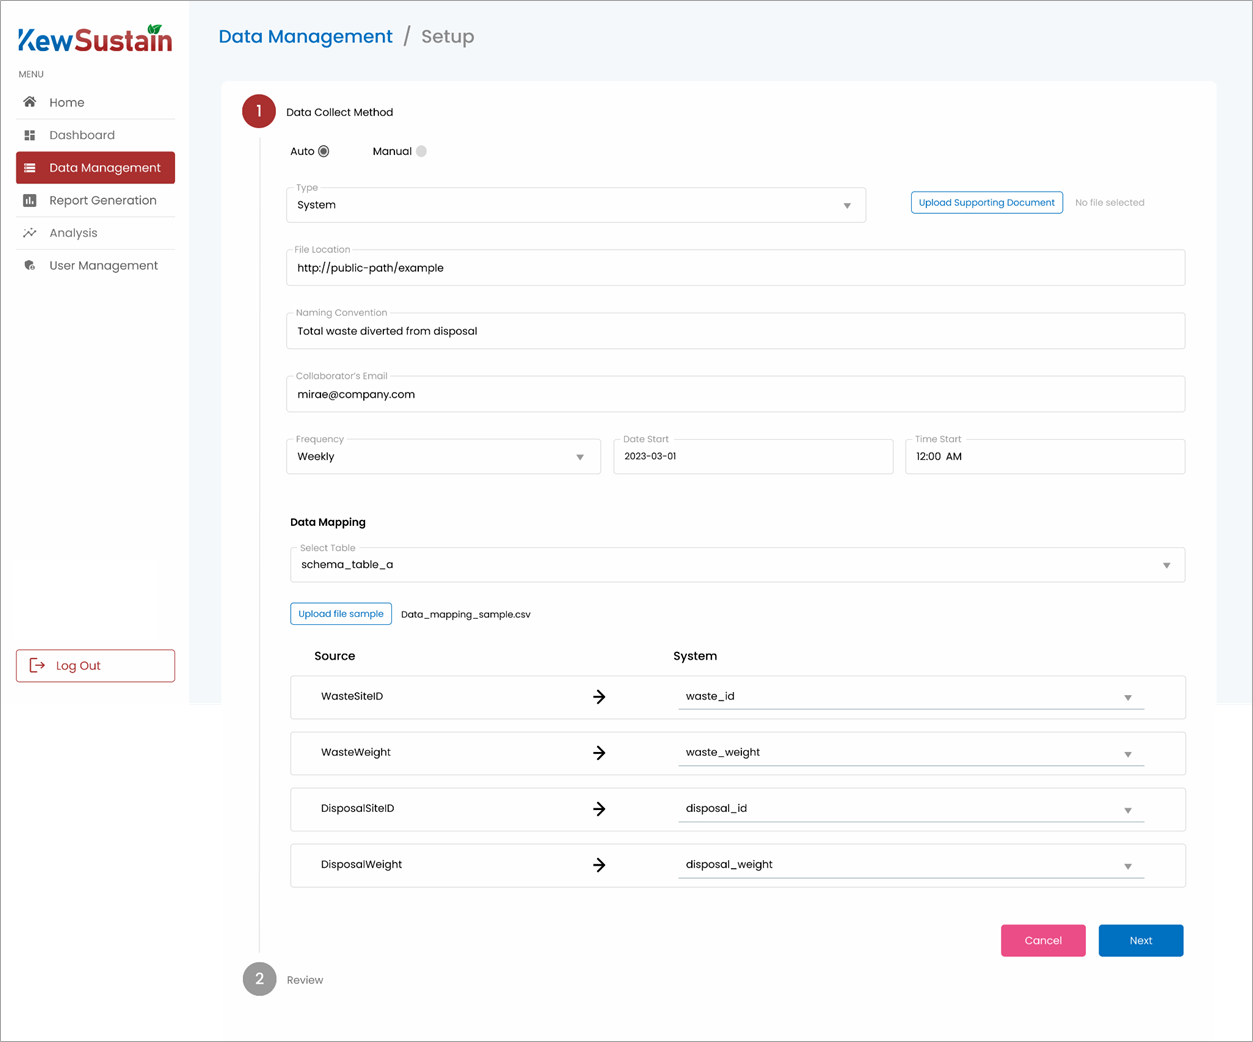The width and height of the screenshot is (1253, 1042).
Task: Click the Time Start field
Action: 1045,457
